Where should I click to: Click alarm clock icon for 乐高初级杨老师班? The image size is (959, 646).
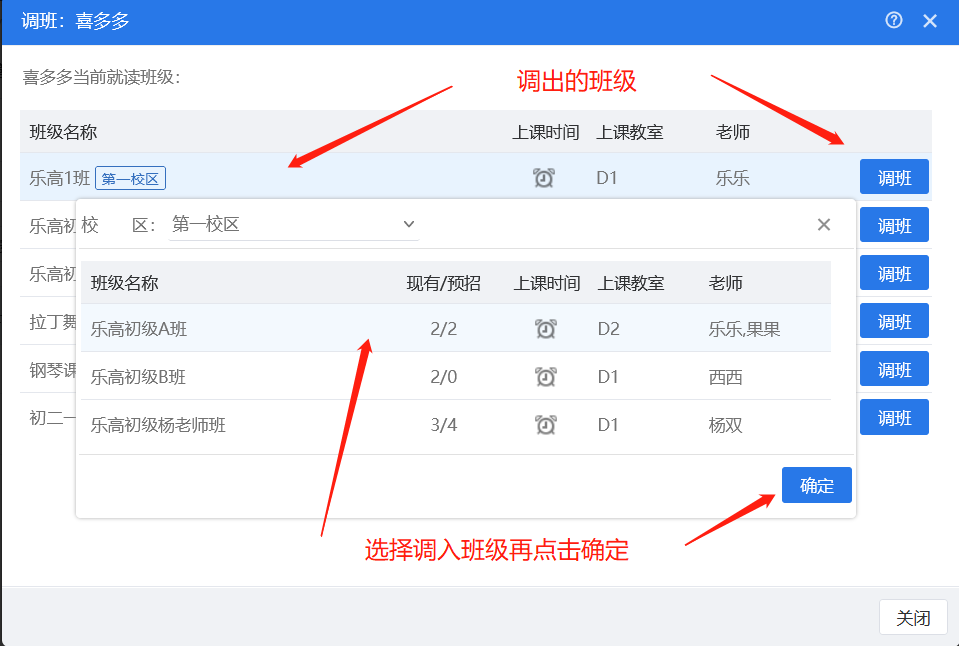pos(546,424)
